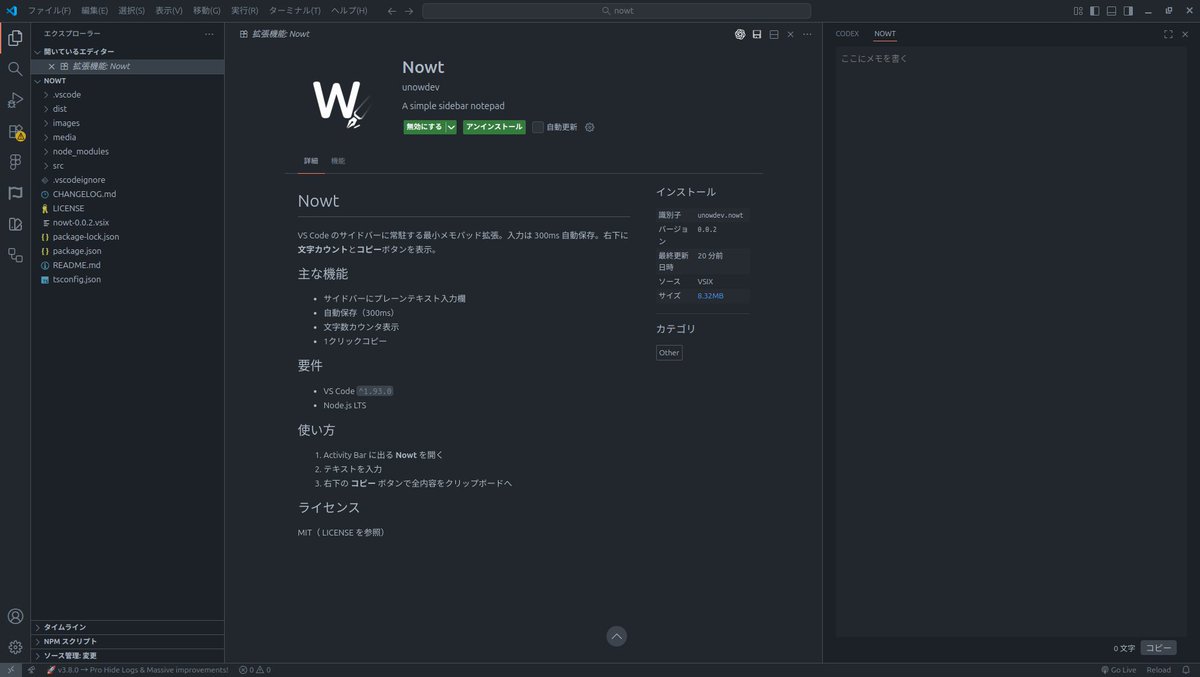The width and height of the screenshot is (1200, 677).
Task: Open README.md in the explorer
Action: coord(128,265)
